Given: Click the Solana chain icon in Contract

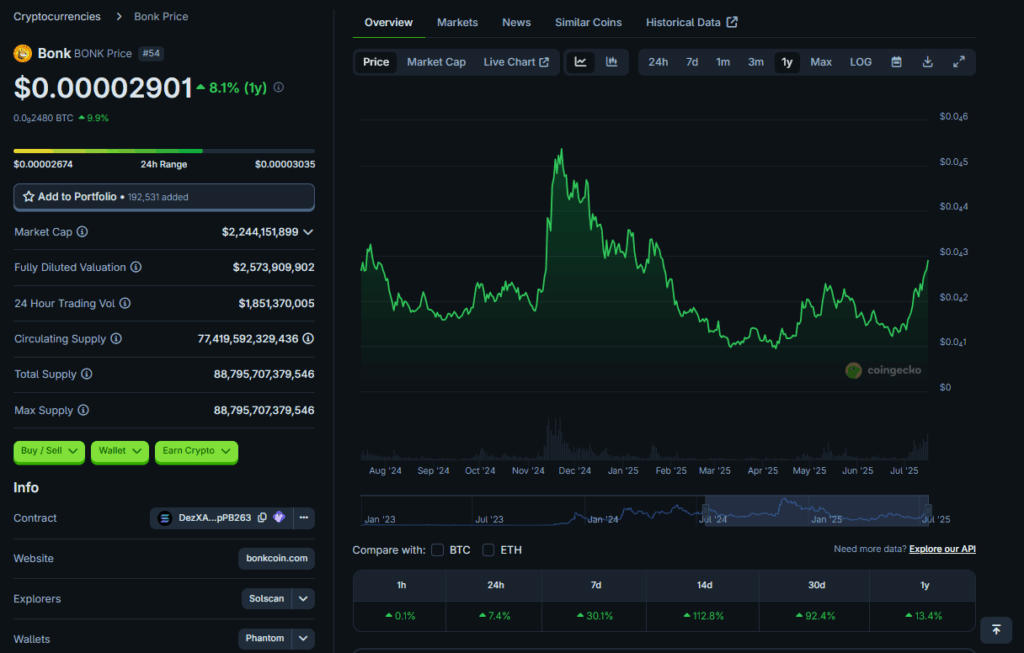Looking at the screenshot, I should 165,518.
